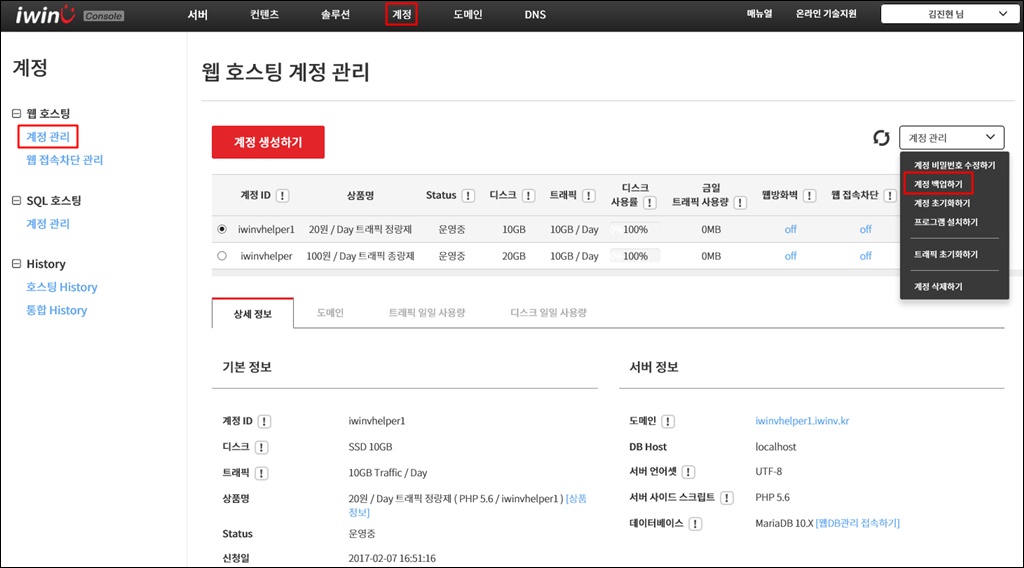Select the iwinvhelper1 account radio button
The width and height of the screenshot is (1024, 568).
click(x=222, y=229)
